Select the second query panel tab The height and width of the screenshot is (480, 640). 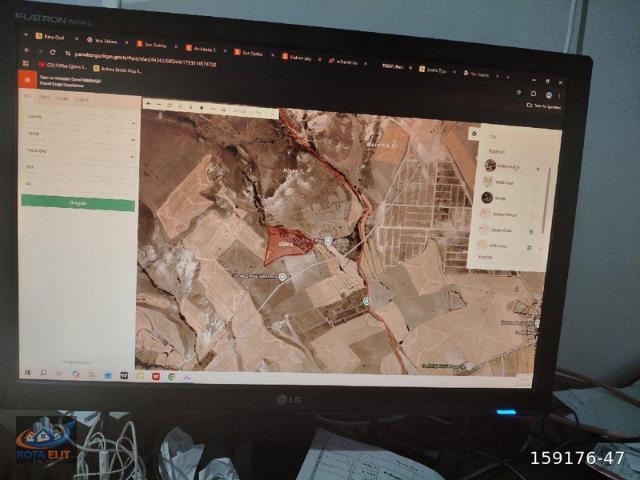pyautogui.click(x=44, y=97)
